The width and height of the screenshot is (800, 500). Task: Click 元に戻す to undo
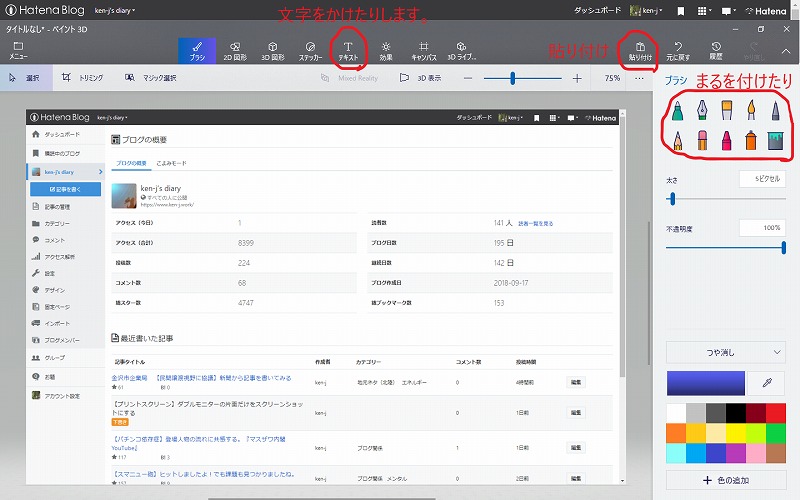(678, 51)
